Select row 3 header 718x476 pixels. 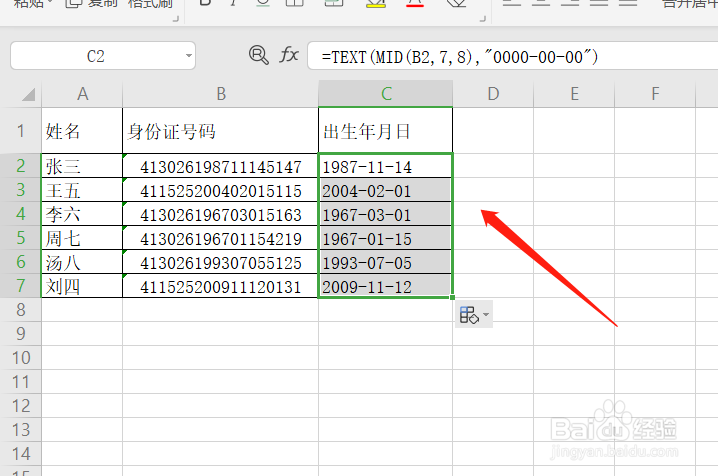[21, 189]
